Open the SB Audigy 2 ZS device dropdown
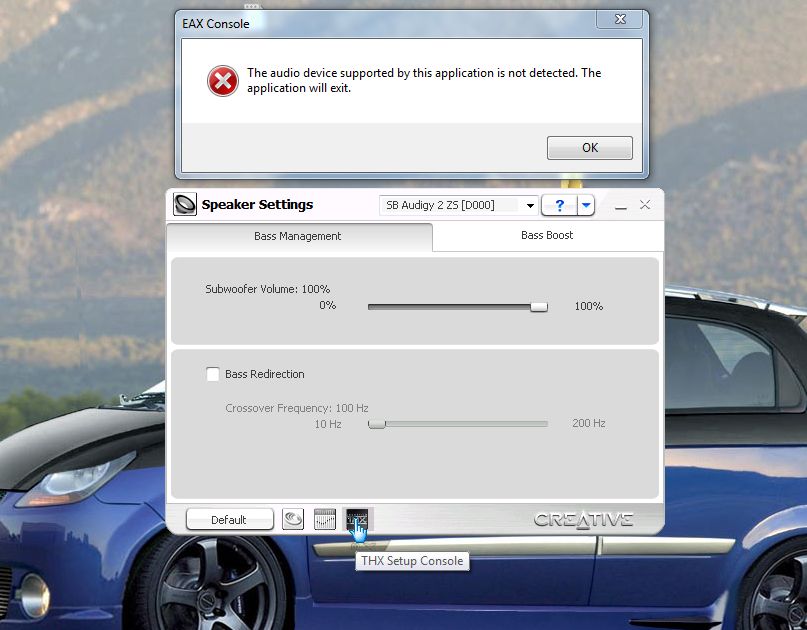Screen dimensions: 807x630 click(459, 205)
